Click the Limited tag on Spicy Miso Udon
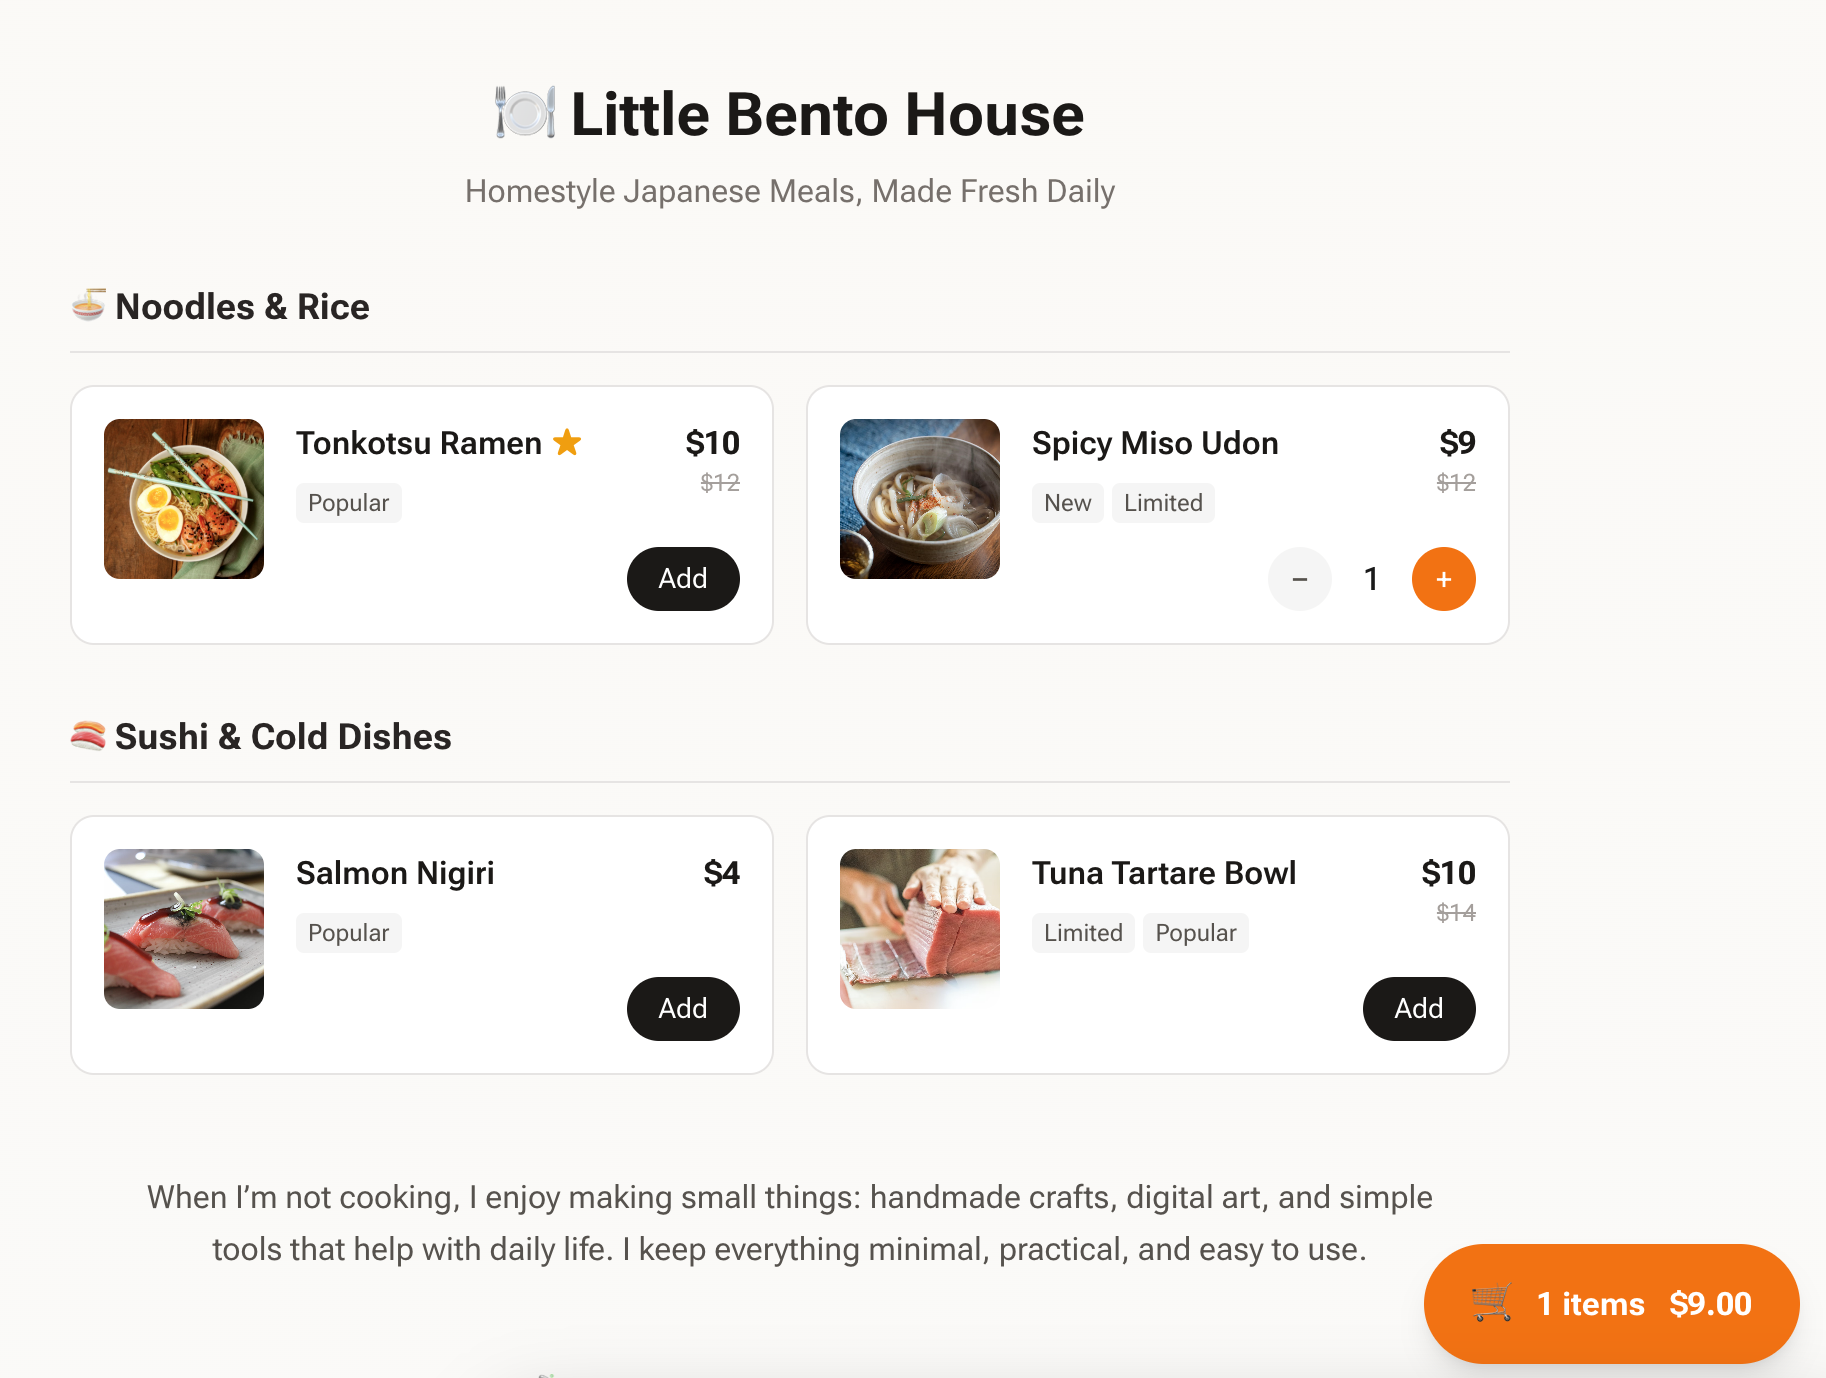This screenshot has width=1826, height=1378. pyautogui.click(x=1163, y=503)
